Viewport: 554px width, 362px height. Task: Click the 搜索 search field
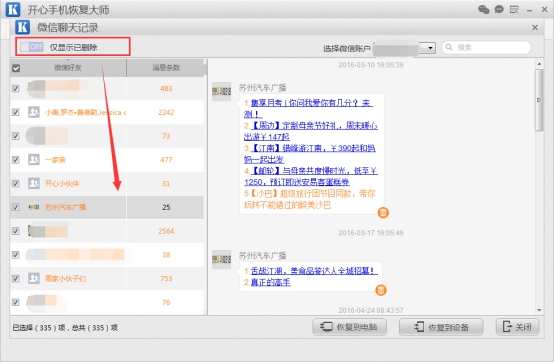(x=486, y=47)
